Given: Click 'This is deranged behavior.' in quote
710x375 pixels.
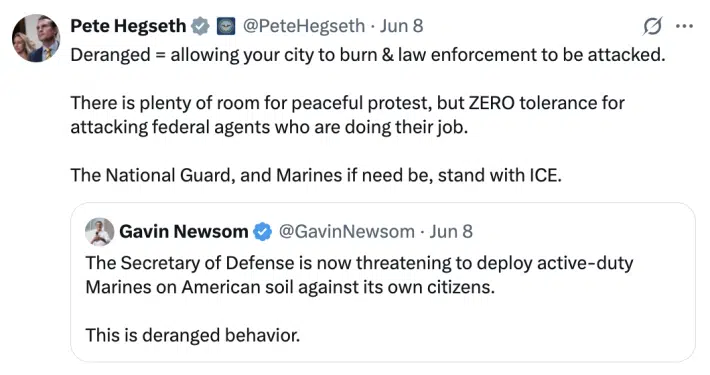Looking at the screenshot, I should (193, 336).
